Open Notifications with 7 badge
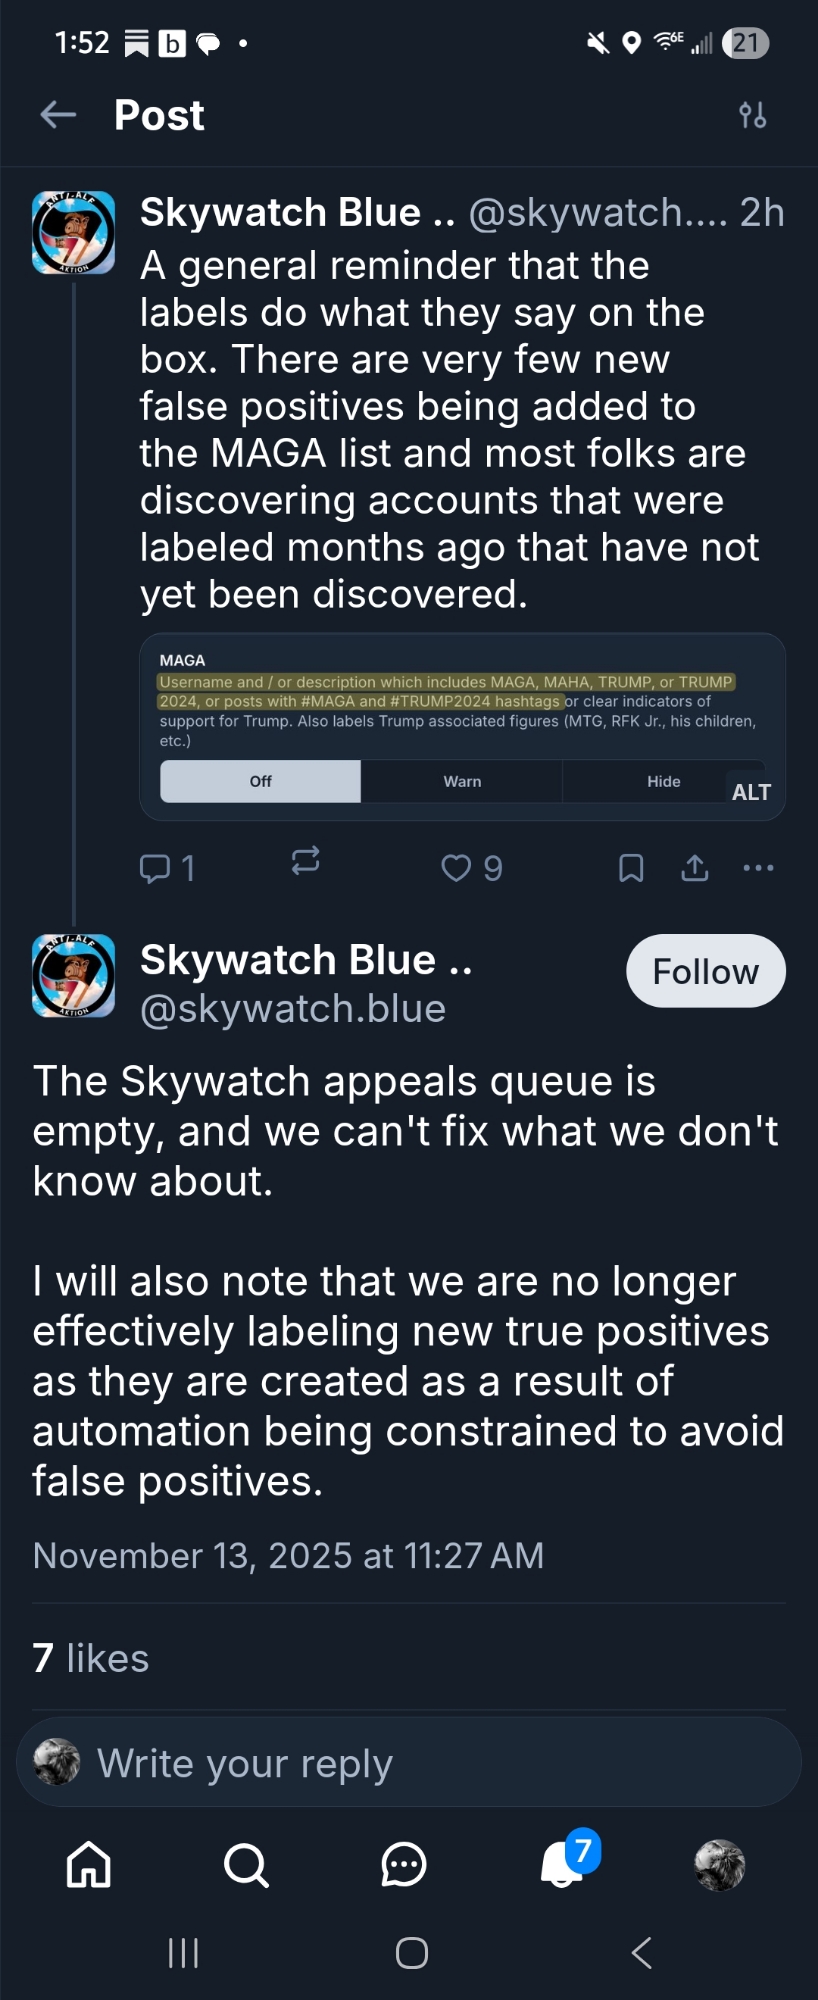The height and width of the screenshot is (2000, 818). [x=563, y=1865]
